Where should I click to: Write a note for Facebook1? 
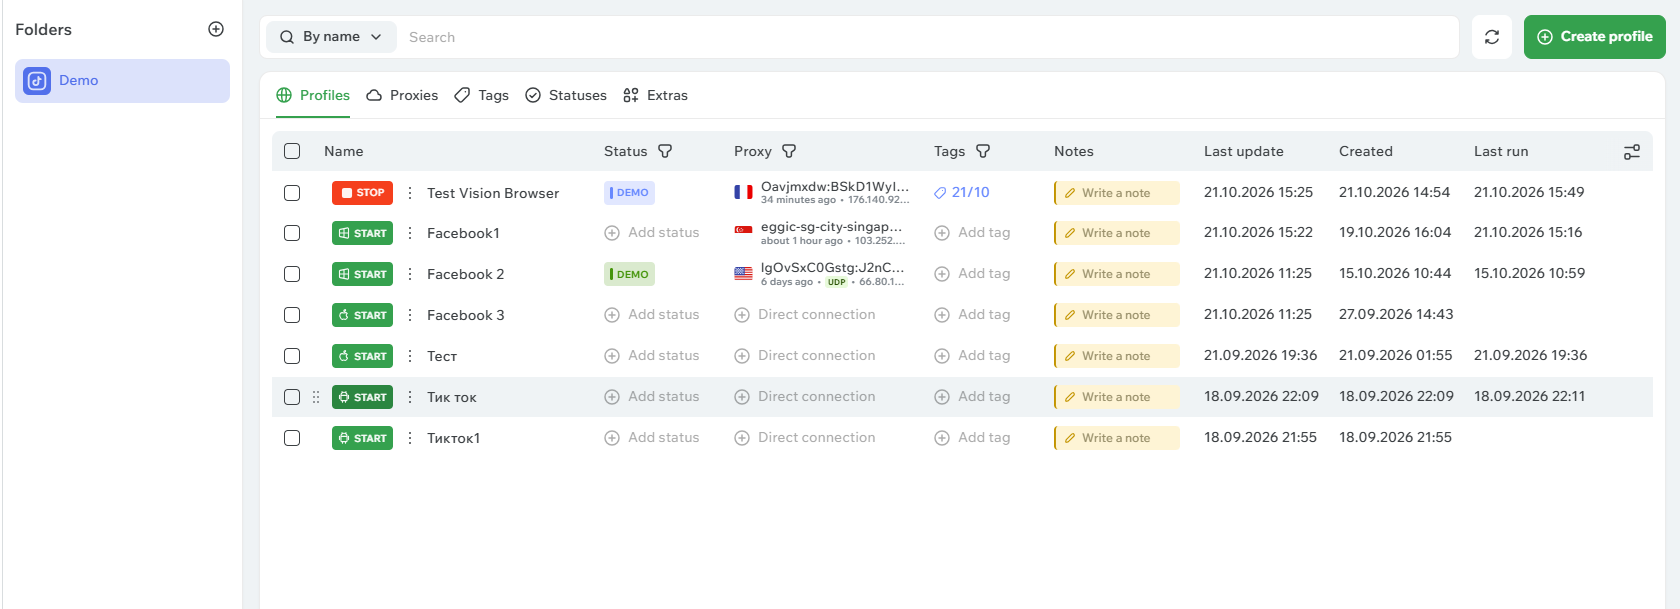pyautogui.click(x=1117, y=233)
